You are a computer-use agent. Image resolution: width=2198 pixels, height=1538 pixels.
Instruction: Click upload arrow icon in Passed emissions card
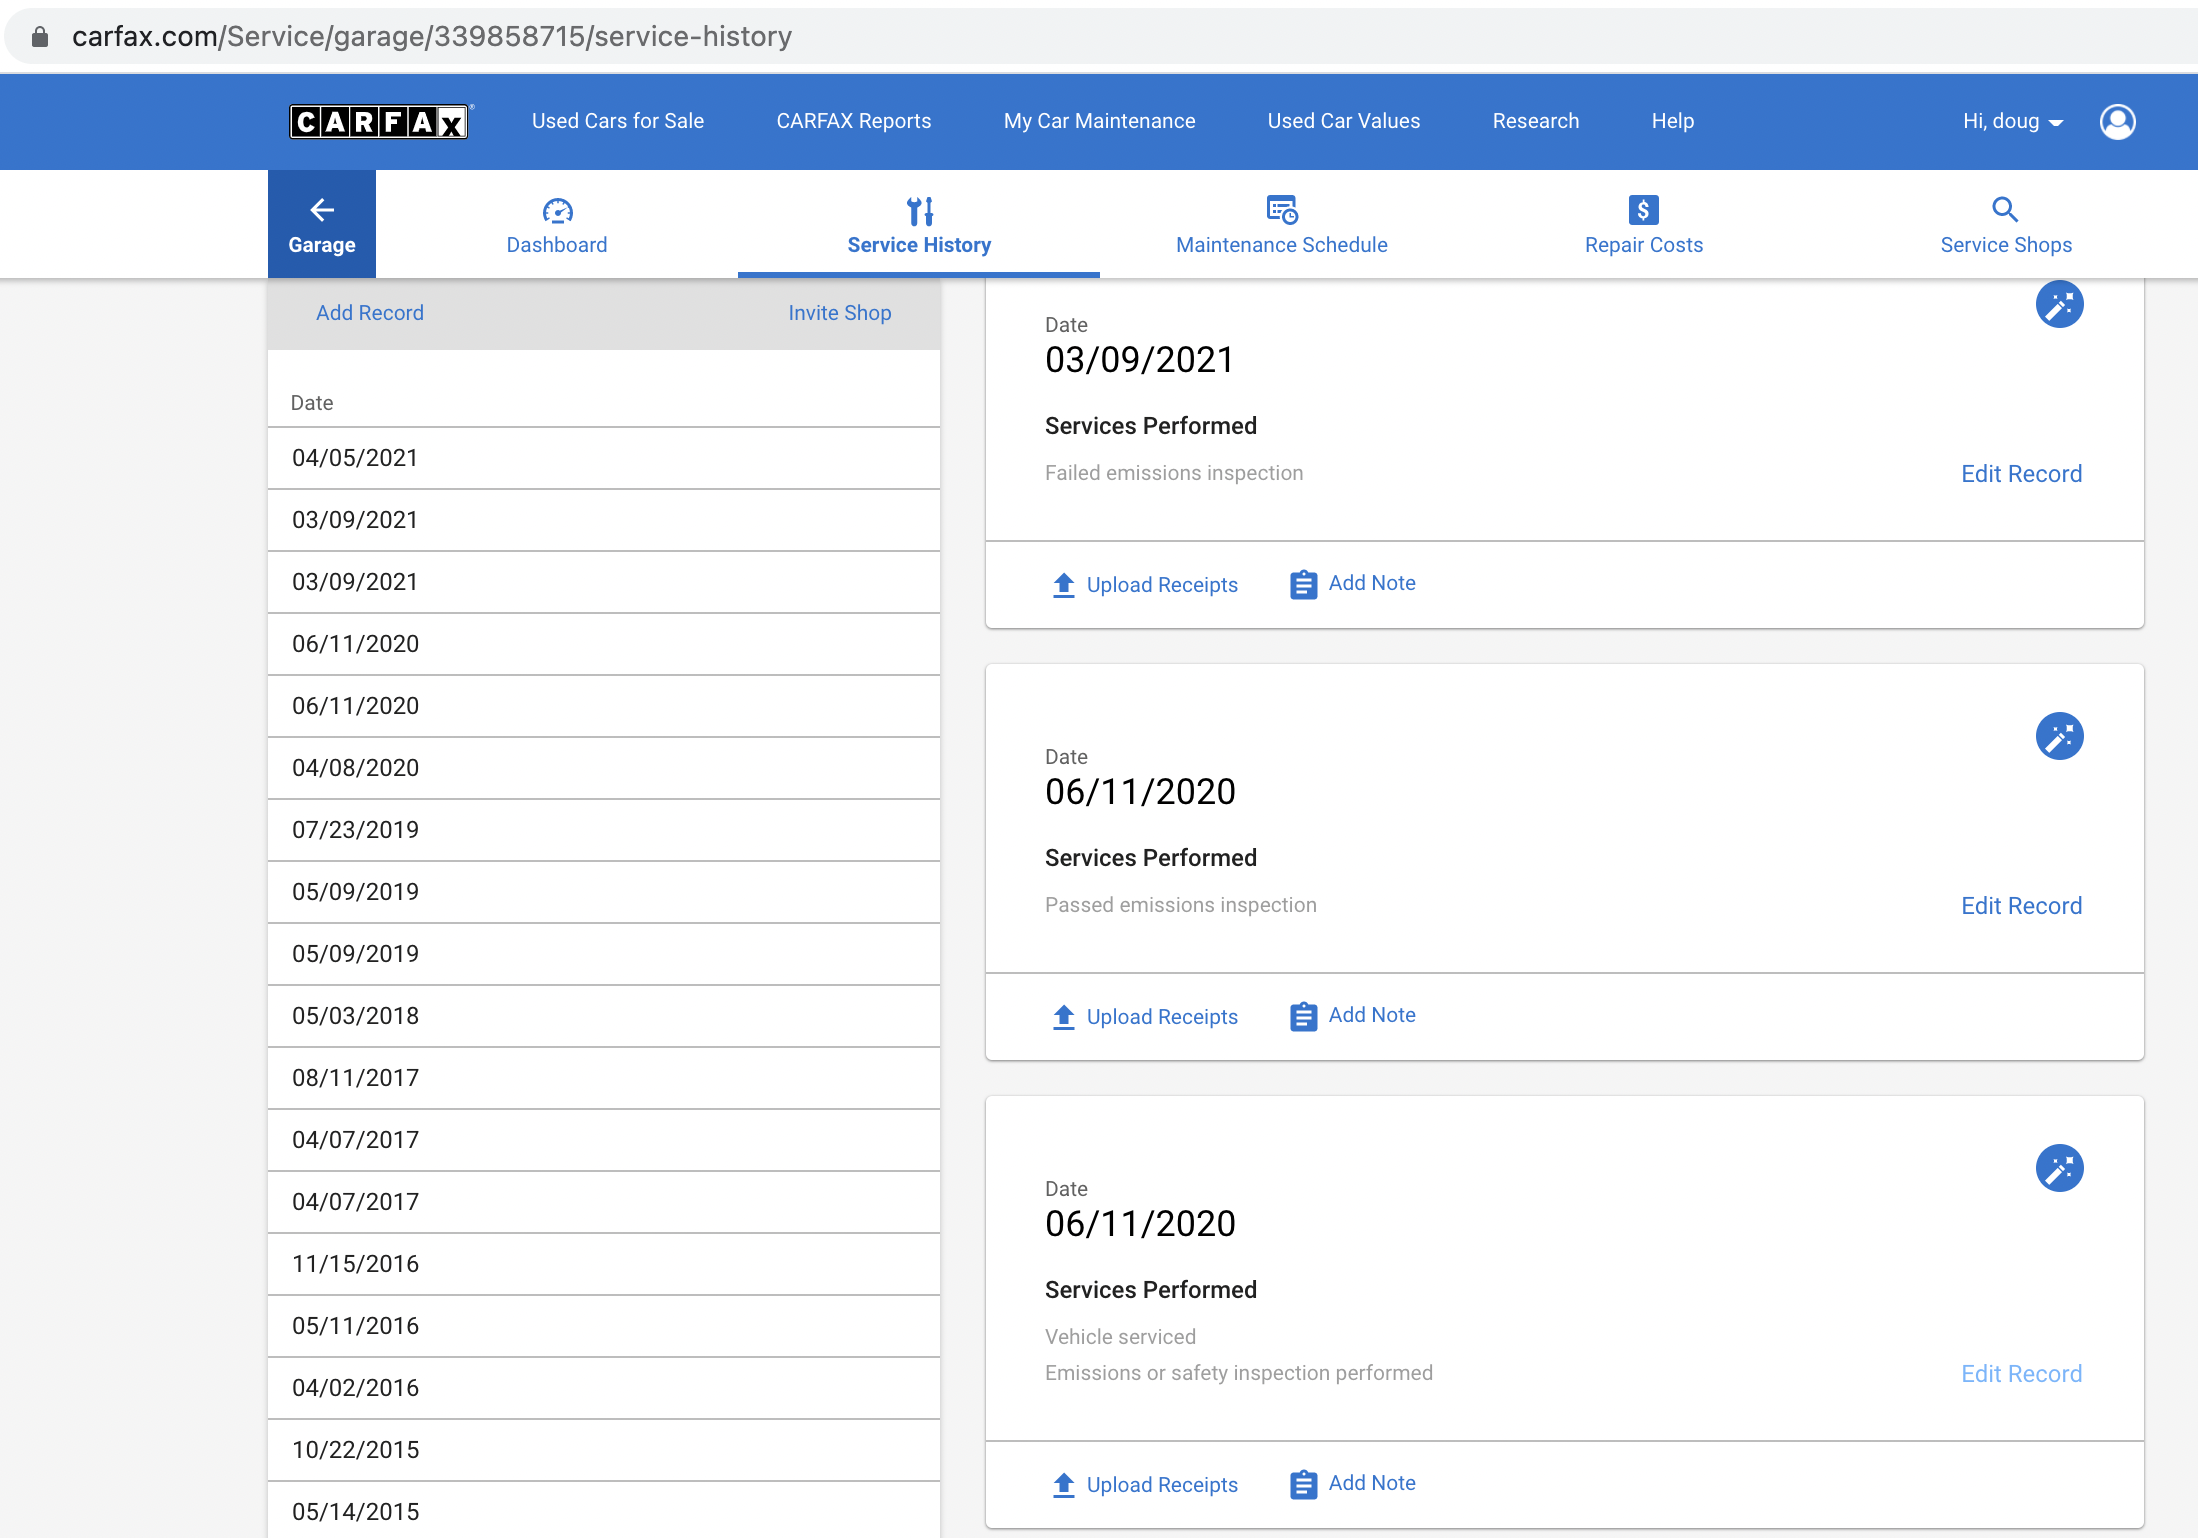tap(1064, 1017)
